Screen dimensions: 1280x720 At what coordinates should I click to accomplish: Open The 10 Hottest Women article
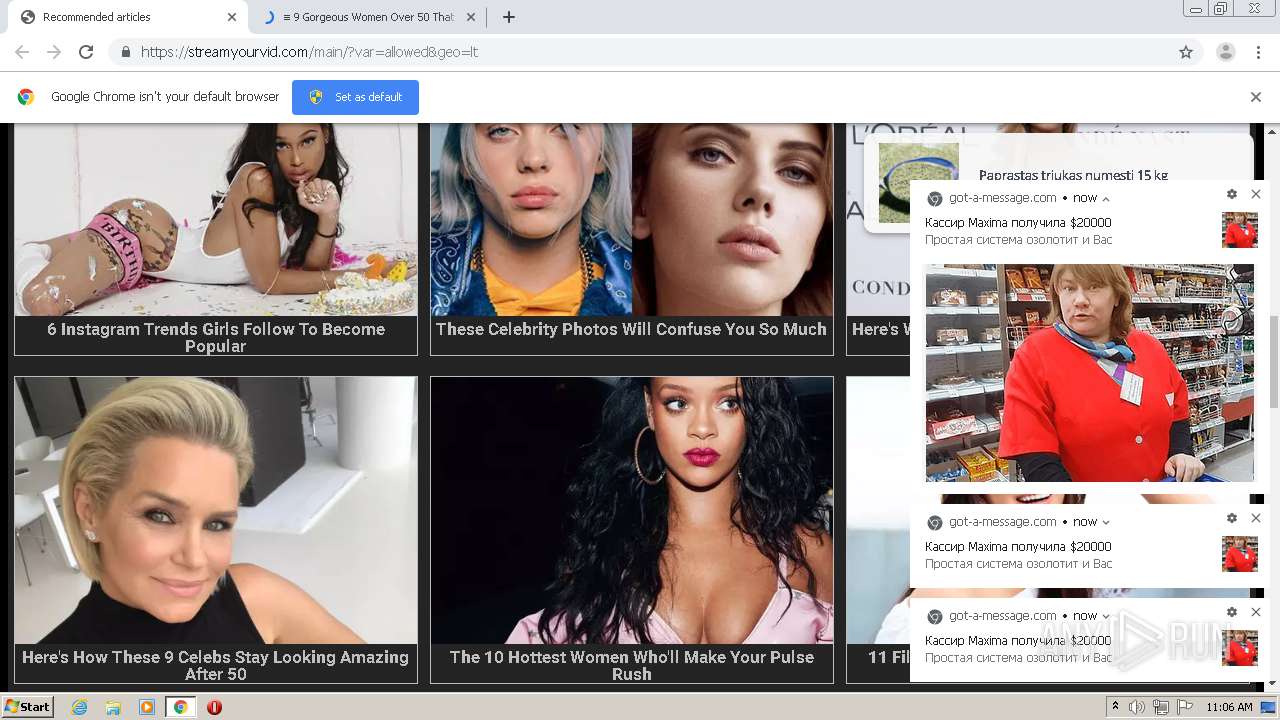[631, 665]
